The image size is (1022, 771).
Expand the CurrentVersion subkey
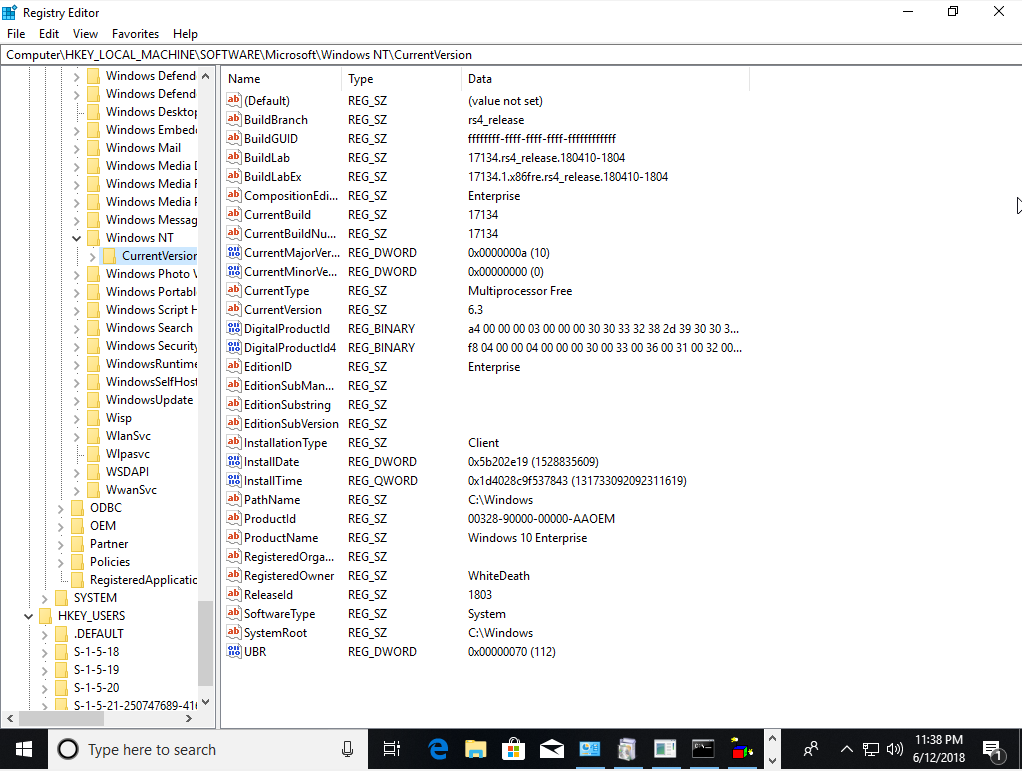point(93,256)
